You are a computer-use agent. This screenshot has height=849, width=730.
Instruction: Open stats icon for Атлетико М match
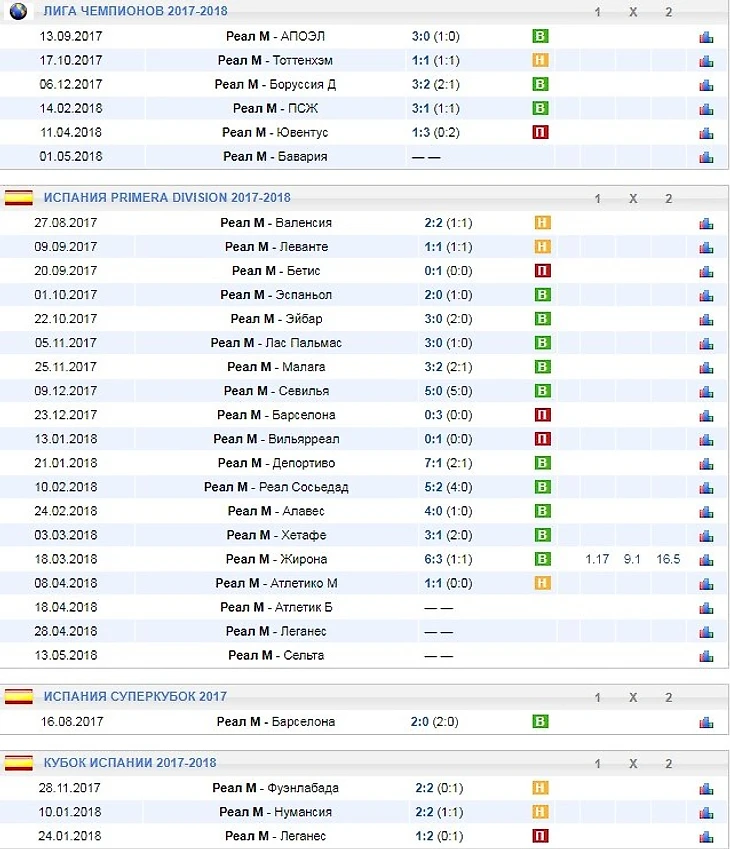click(x=706, y=584)
